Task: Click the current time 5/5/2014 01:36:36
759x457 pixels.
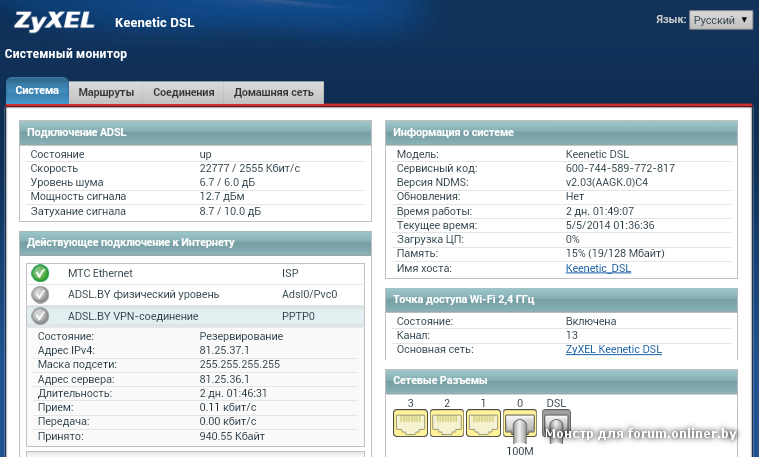Action: pyautogui.click(x=610, y=226)
